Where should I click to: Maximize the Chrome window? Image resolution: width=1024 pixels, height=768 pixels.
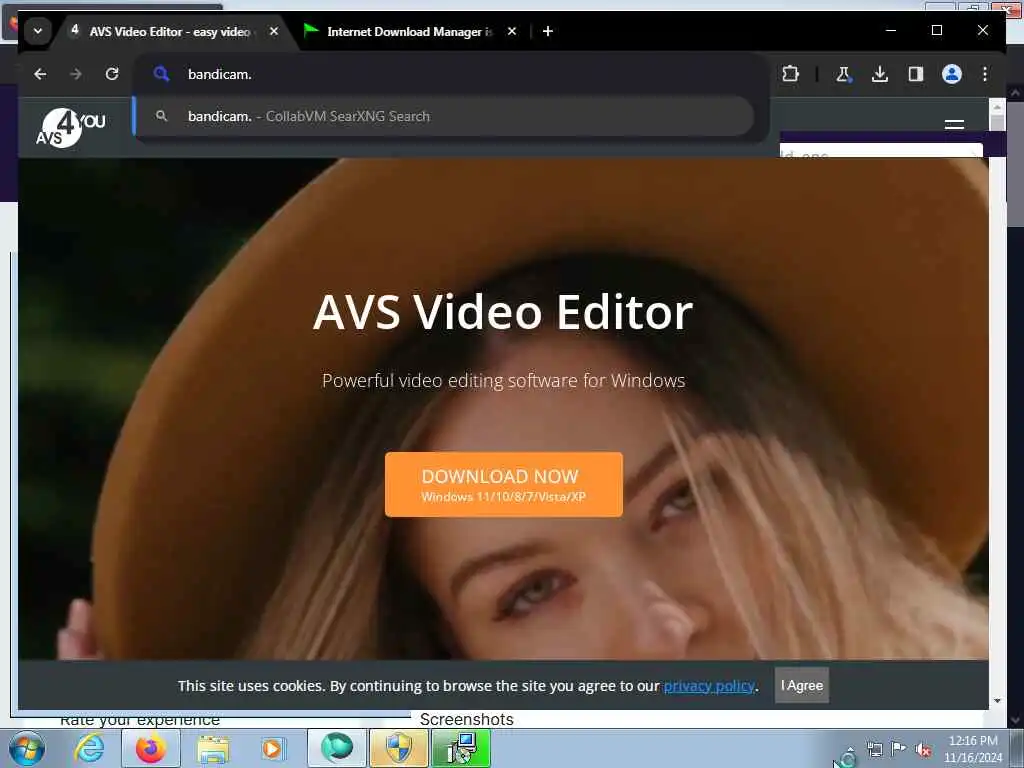936,31
